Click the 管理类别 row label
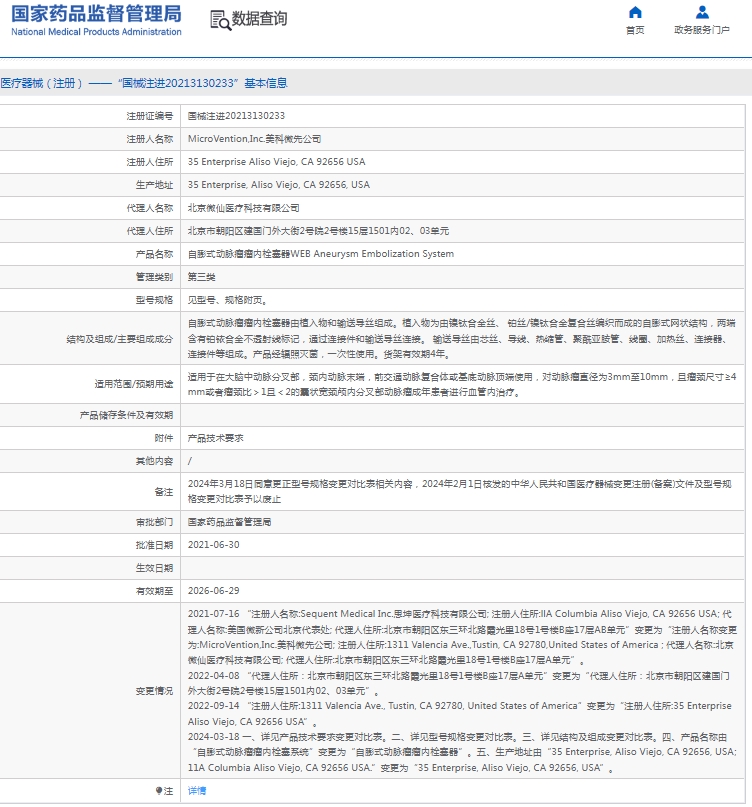The height and width of the screenshot is (807, 752). pos(154,277)
